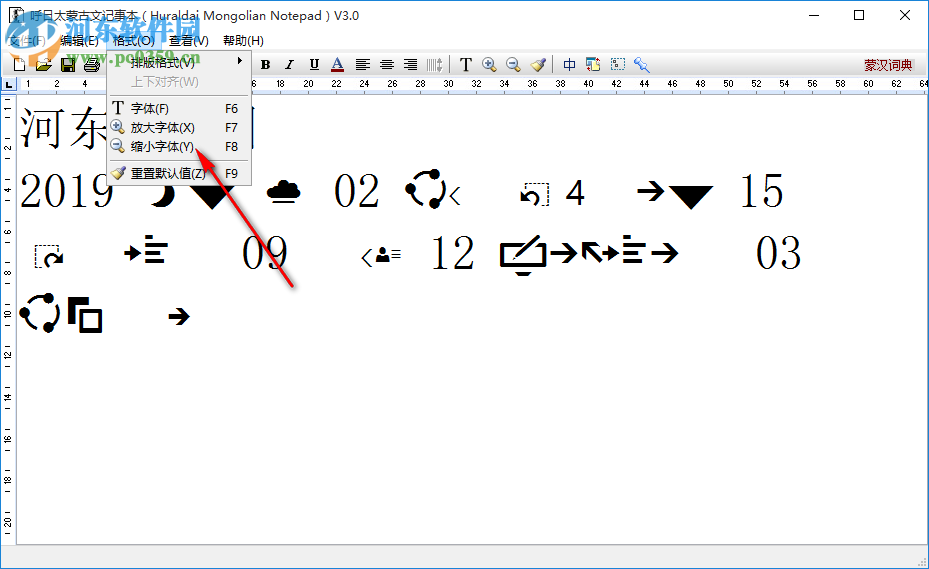Click the toolbar brush reset icon
Image resolution: width=929 pixels, height=569 pixels.
tap(538, 65)
